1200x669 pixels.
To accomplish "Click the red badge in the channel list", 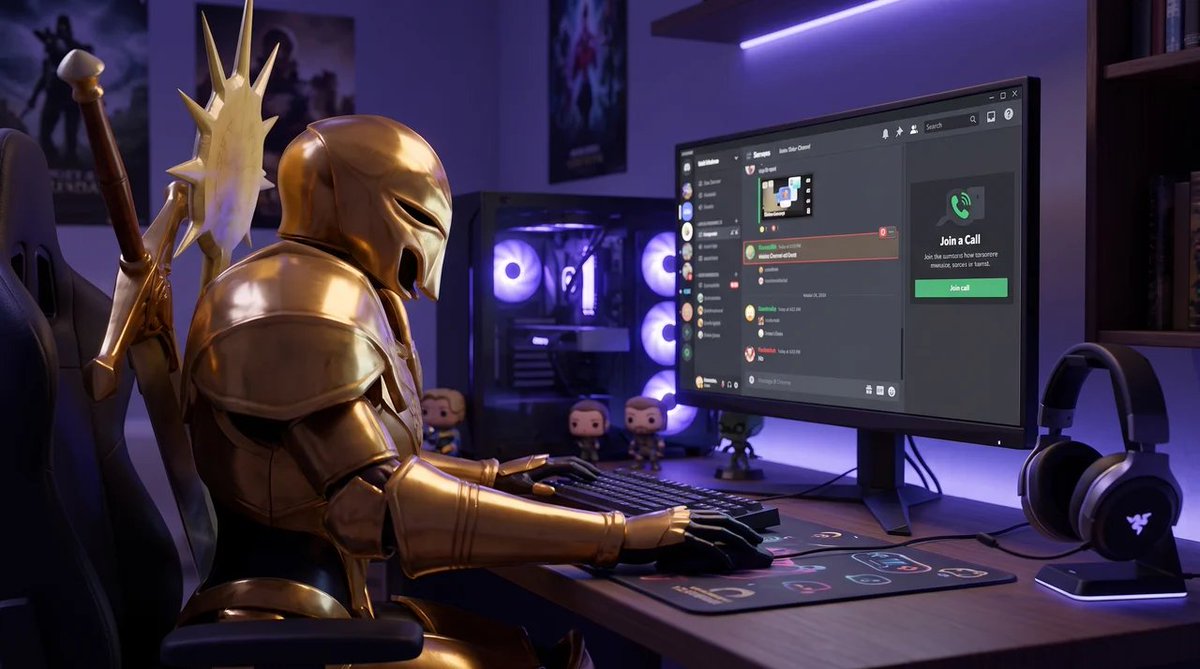I will pyautogui.click(x=734, y=285).
